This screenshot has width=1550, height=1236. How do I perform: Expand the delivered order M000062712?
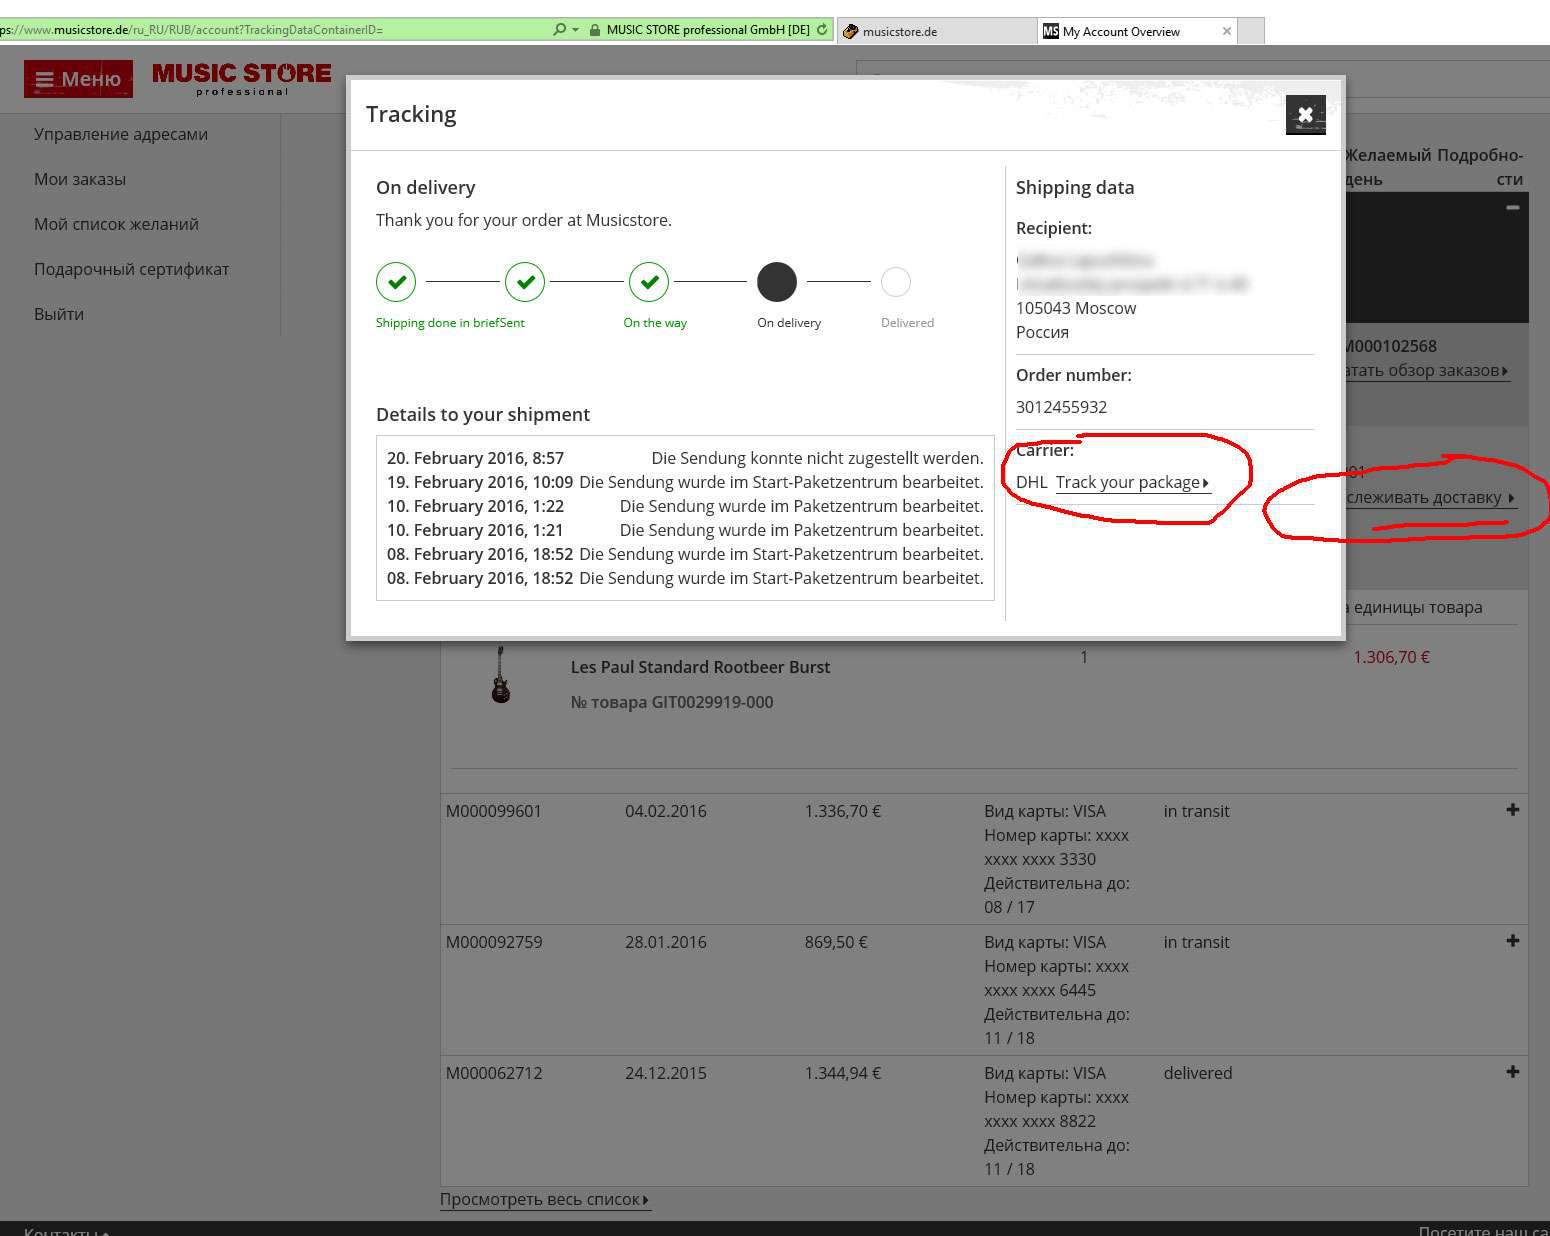[1512, 1072]
